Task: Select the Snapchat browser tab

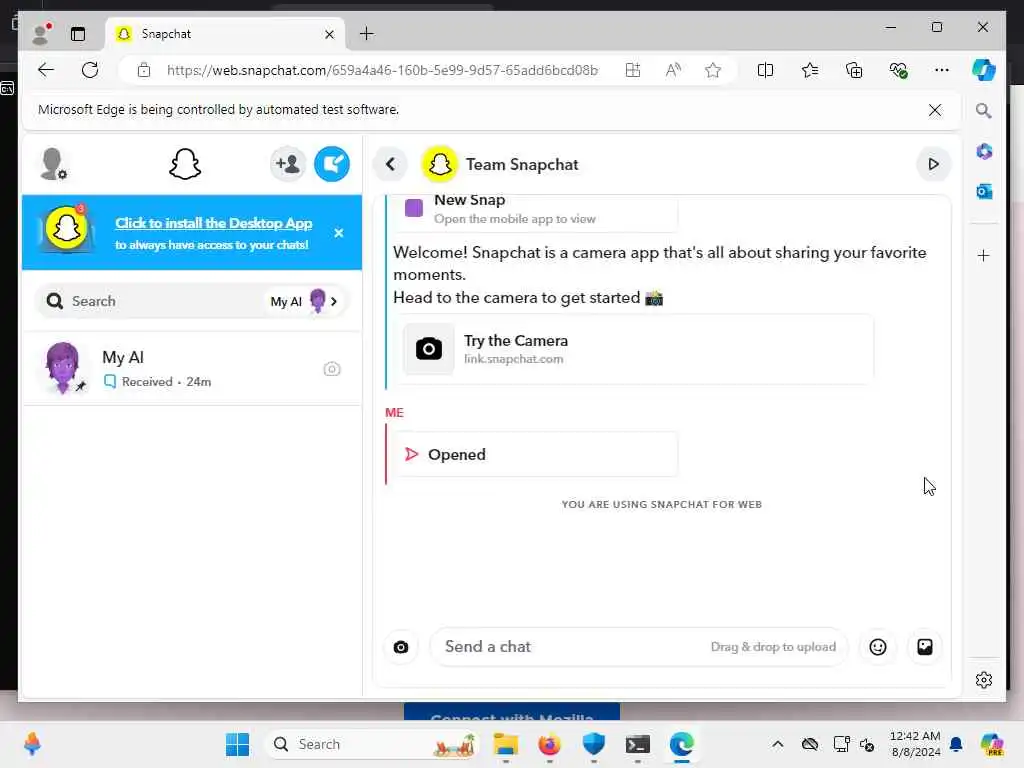Action: point(224,34)
